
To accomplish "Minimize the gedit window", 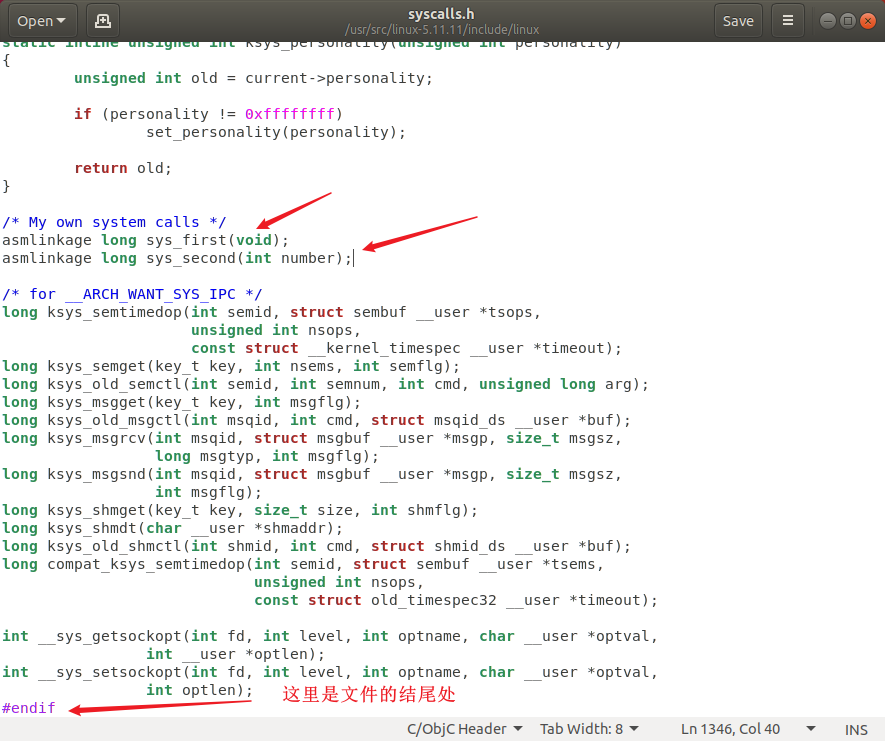I will [827, 21].
